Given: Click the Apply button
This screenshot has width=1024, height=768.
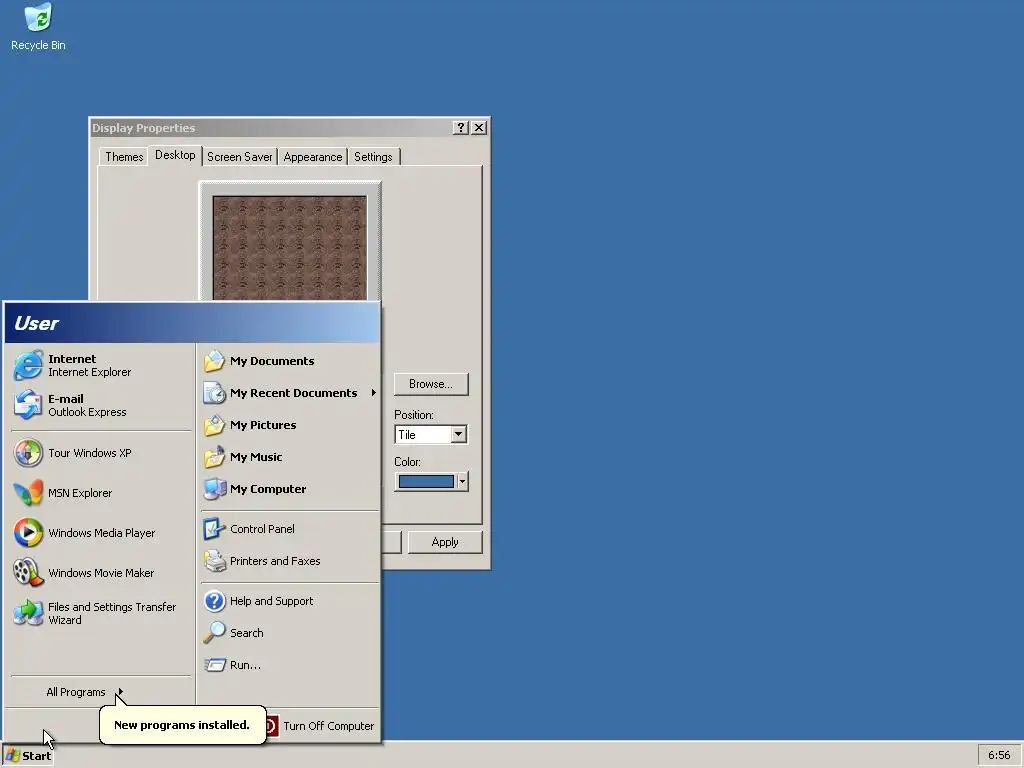Looking at the screenshot, I should pyautogui.click(x=445, y=542).
